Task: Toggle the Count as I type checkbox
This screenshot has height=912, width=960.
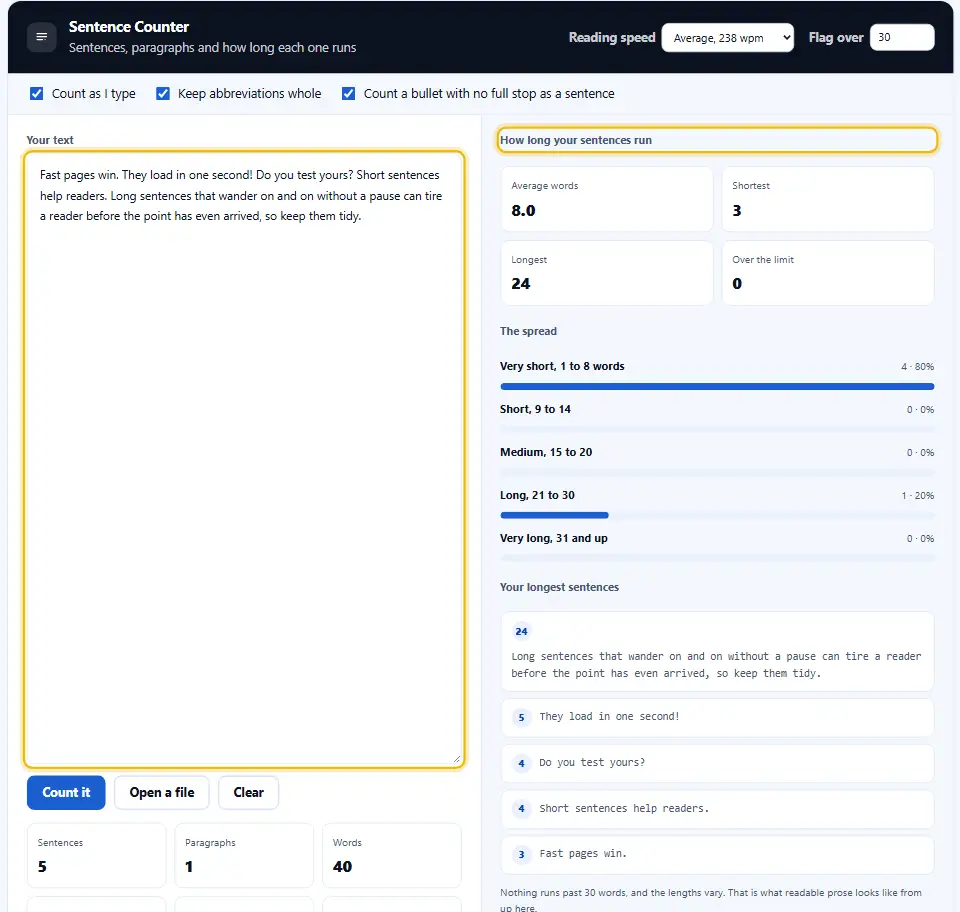Action: tap(37, 94)
